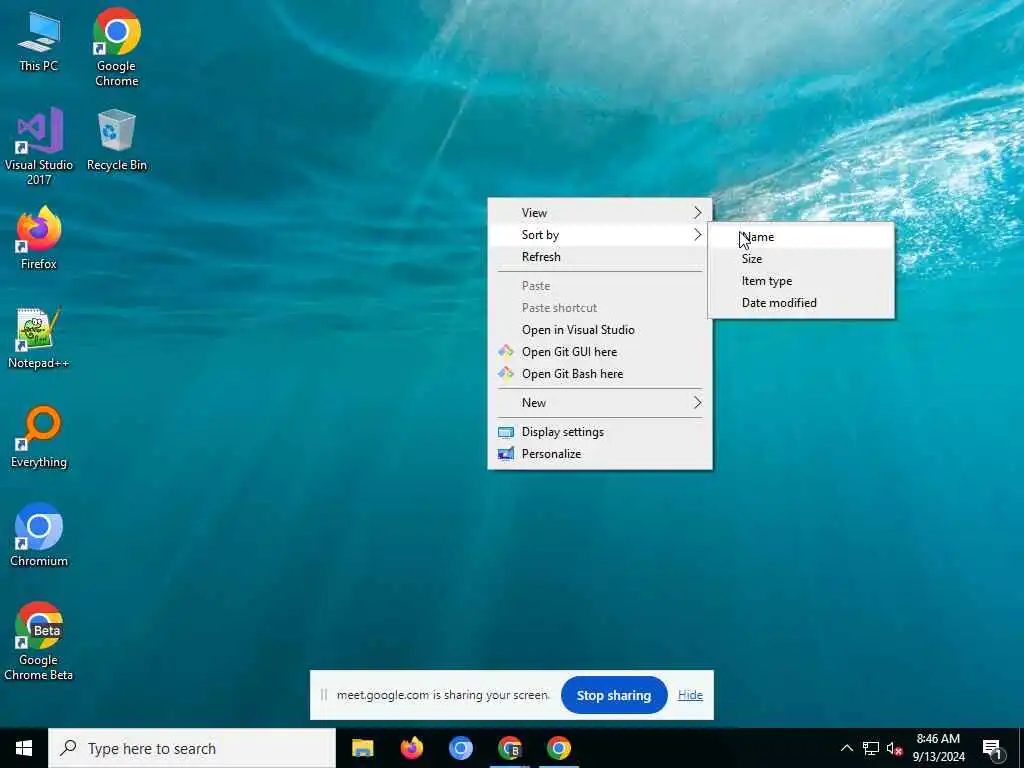1024x768 pixels.
Task: Click the search magnifier icon in taskbar
Action: [68, 748]
